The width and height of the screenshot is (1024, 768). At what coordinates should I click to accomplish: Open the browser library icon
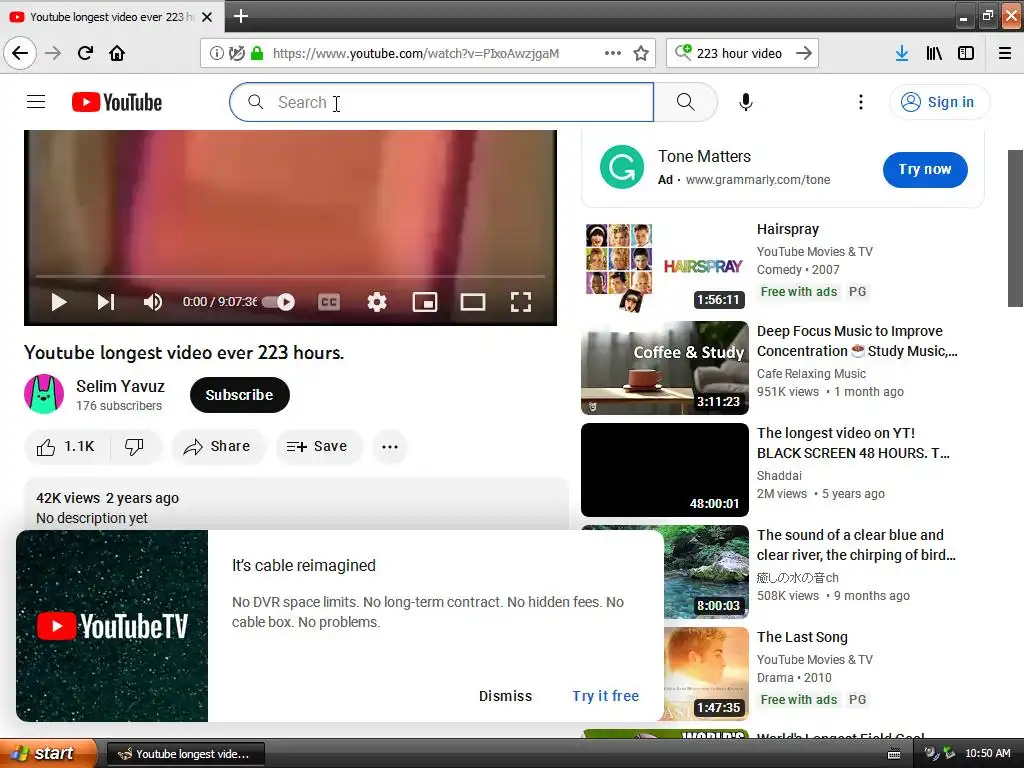(x=934, y=53)
